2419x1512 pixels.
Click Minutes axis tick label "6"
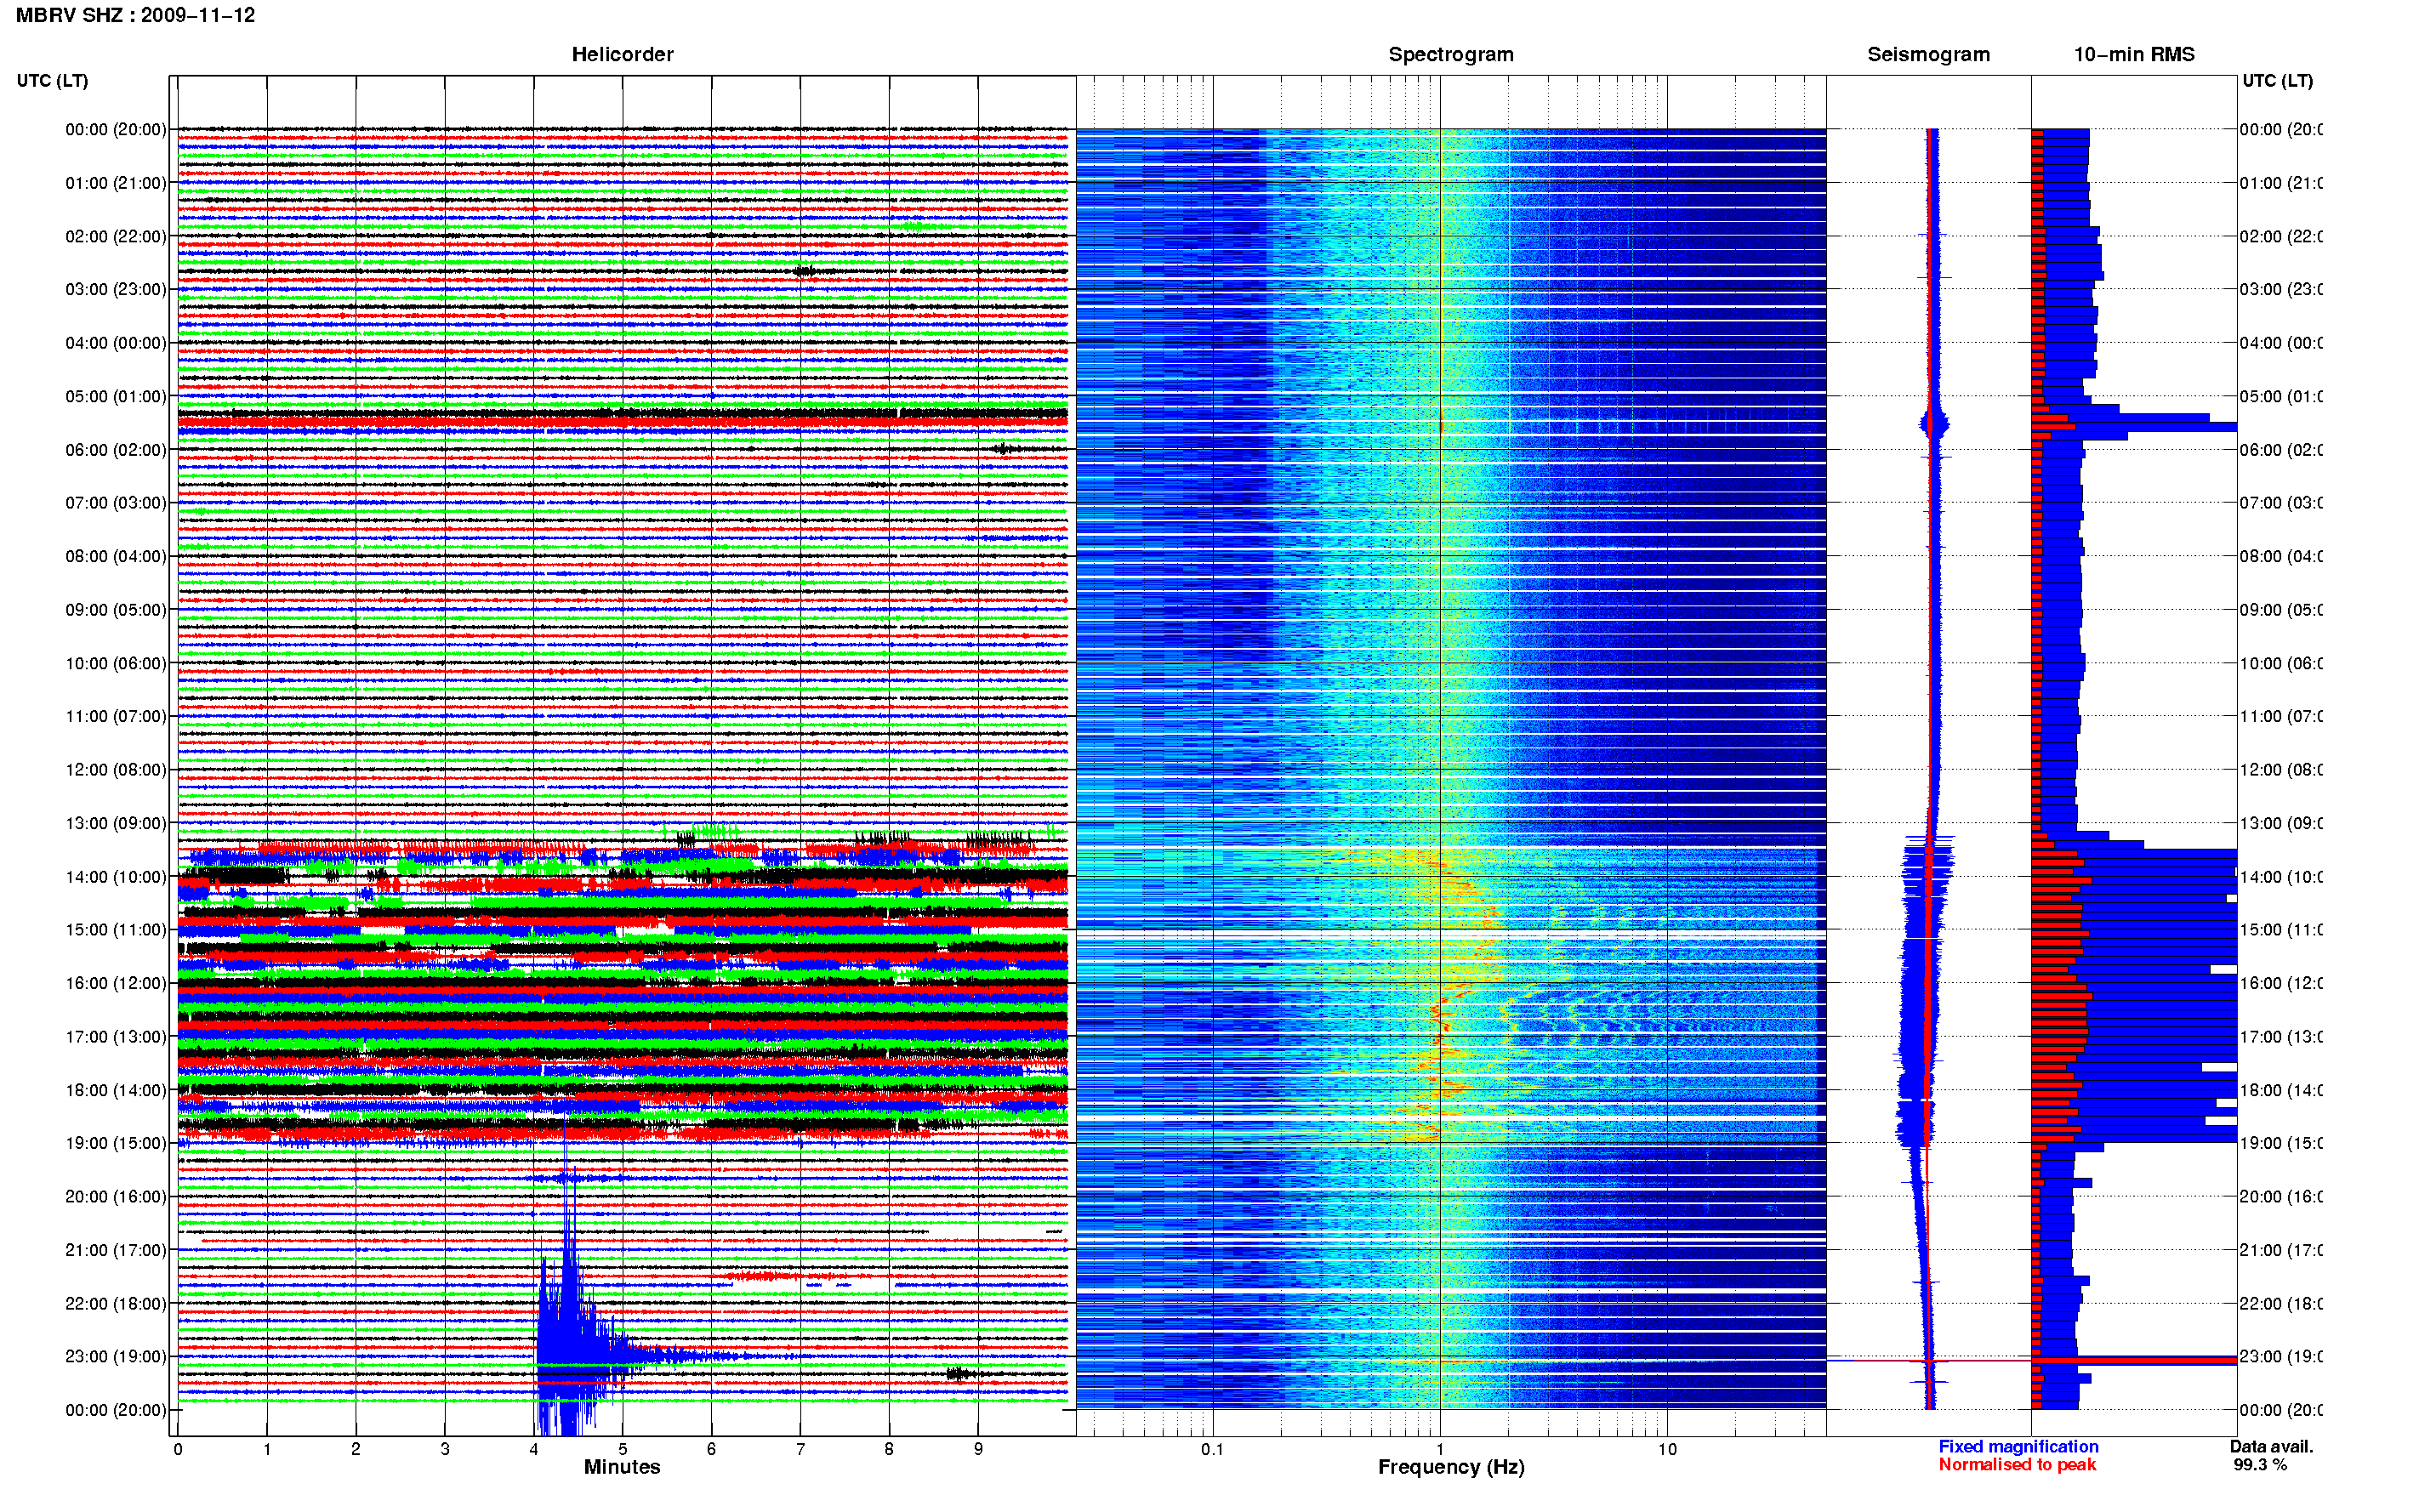(x=711, y=1449)
